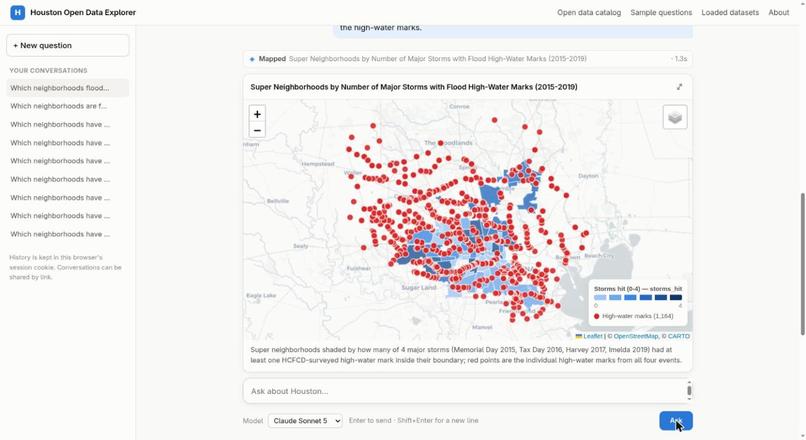Open the Open data catalog page
The height and width of the screenshot is (440, 806).
pyautogui.click(x=589, y=12)
